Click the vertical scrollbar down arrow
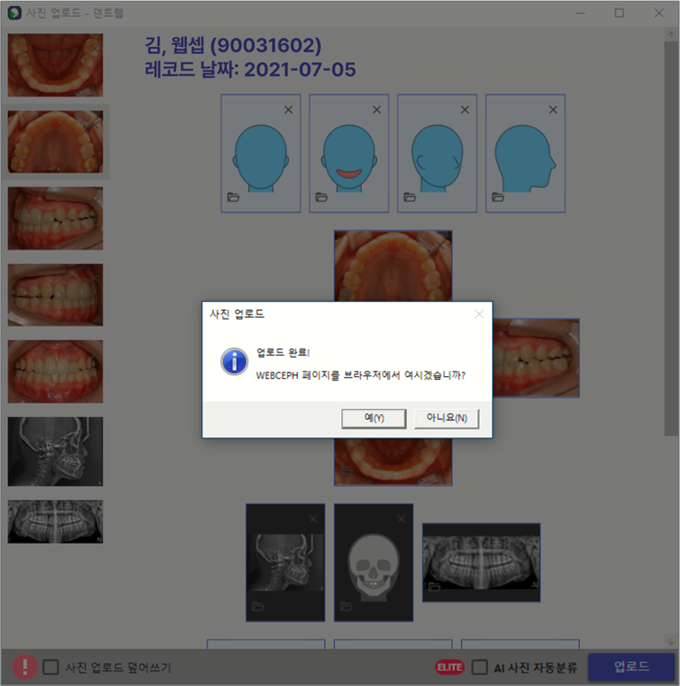680x686 pixels. click(x=670, y=640)
